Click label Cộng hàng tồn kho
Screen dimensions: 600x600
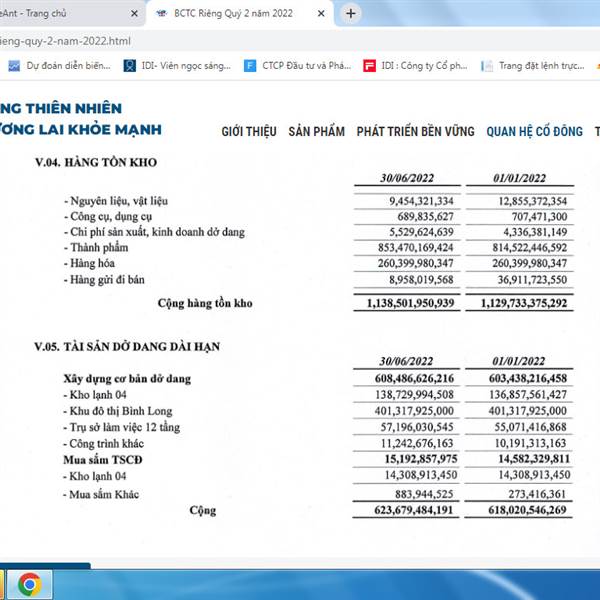(x=205, y=303)
